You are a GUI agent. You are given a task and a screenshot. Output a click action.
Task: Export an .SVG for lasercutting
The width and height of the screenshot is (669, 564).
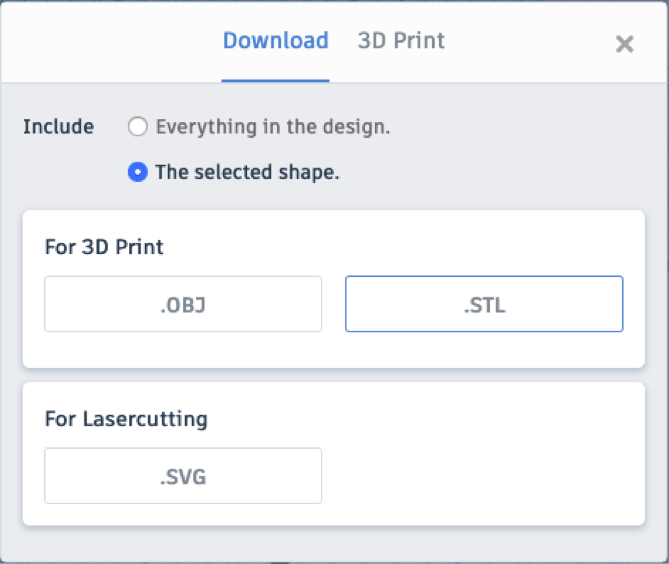coord(183,476)
